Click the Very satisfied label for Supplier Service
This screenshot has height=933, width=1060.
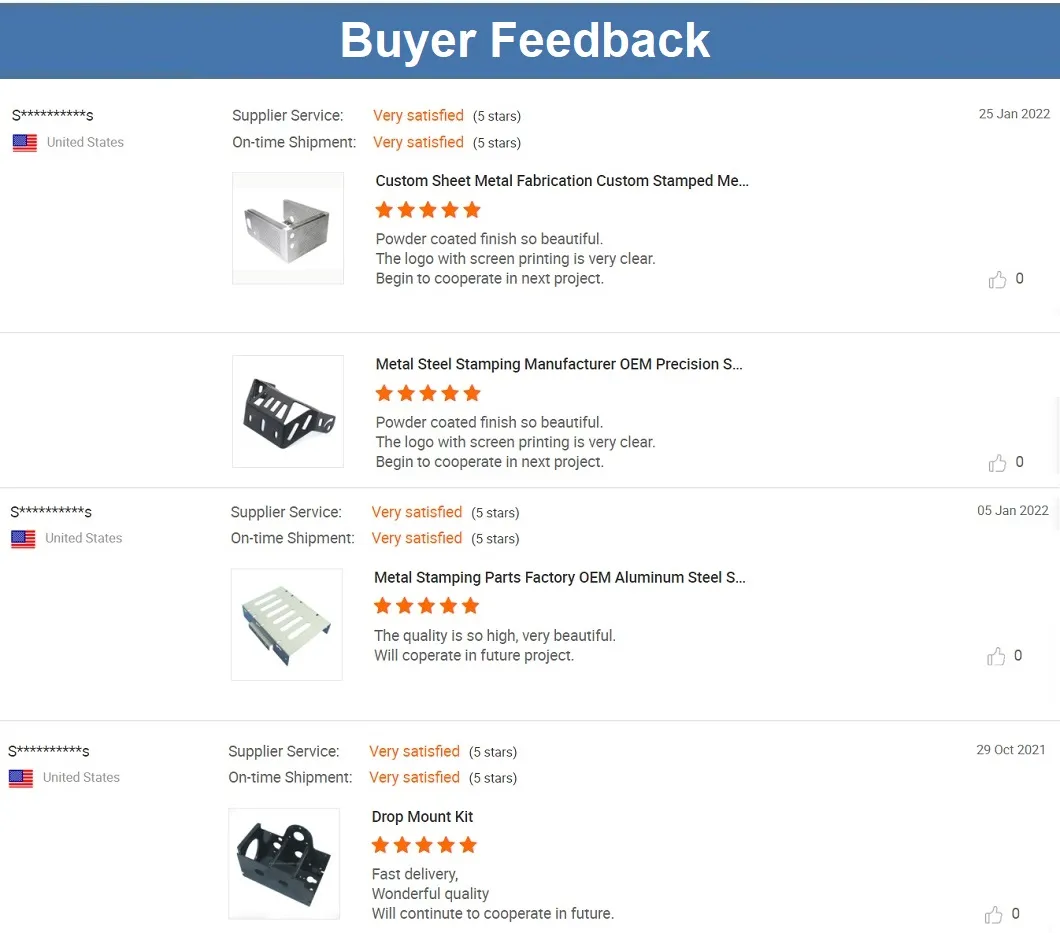click(418, 115)
